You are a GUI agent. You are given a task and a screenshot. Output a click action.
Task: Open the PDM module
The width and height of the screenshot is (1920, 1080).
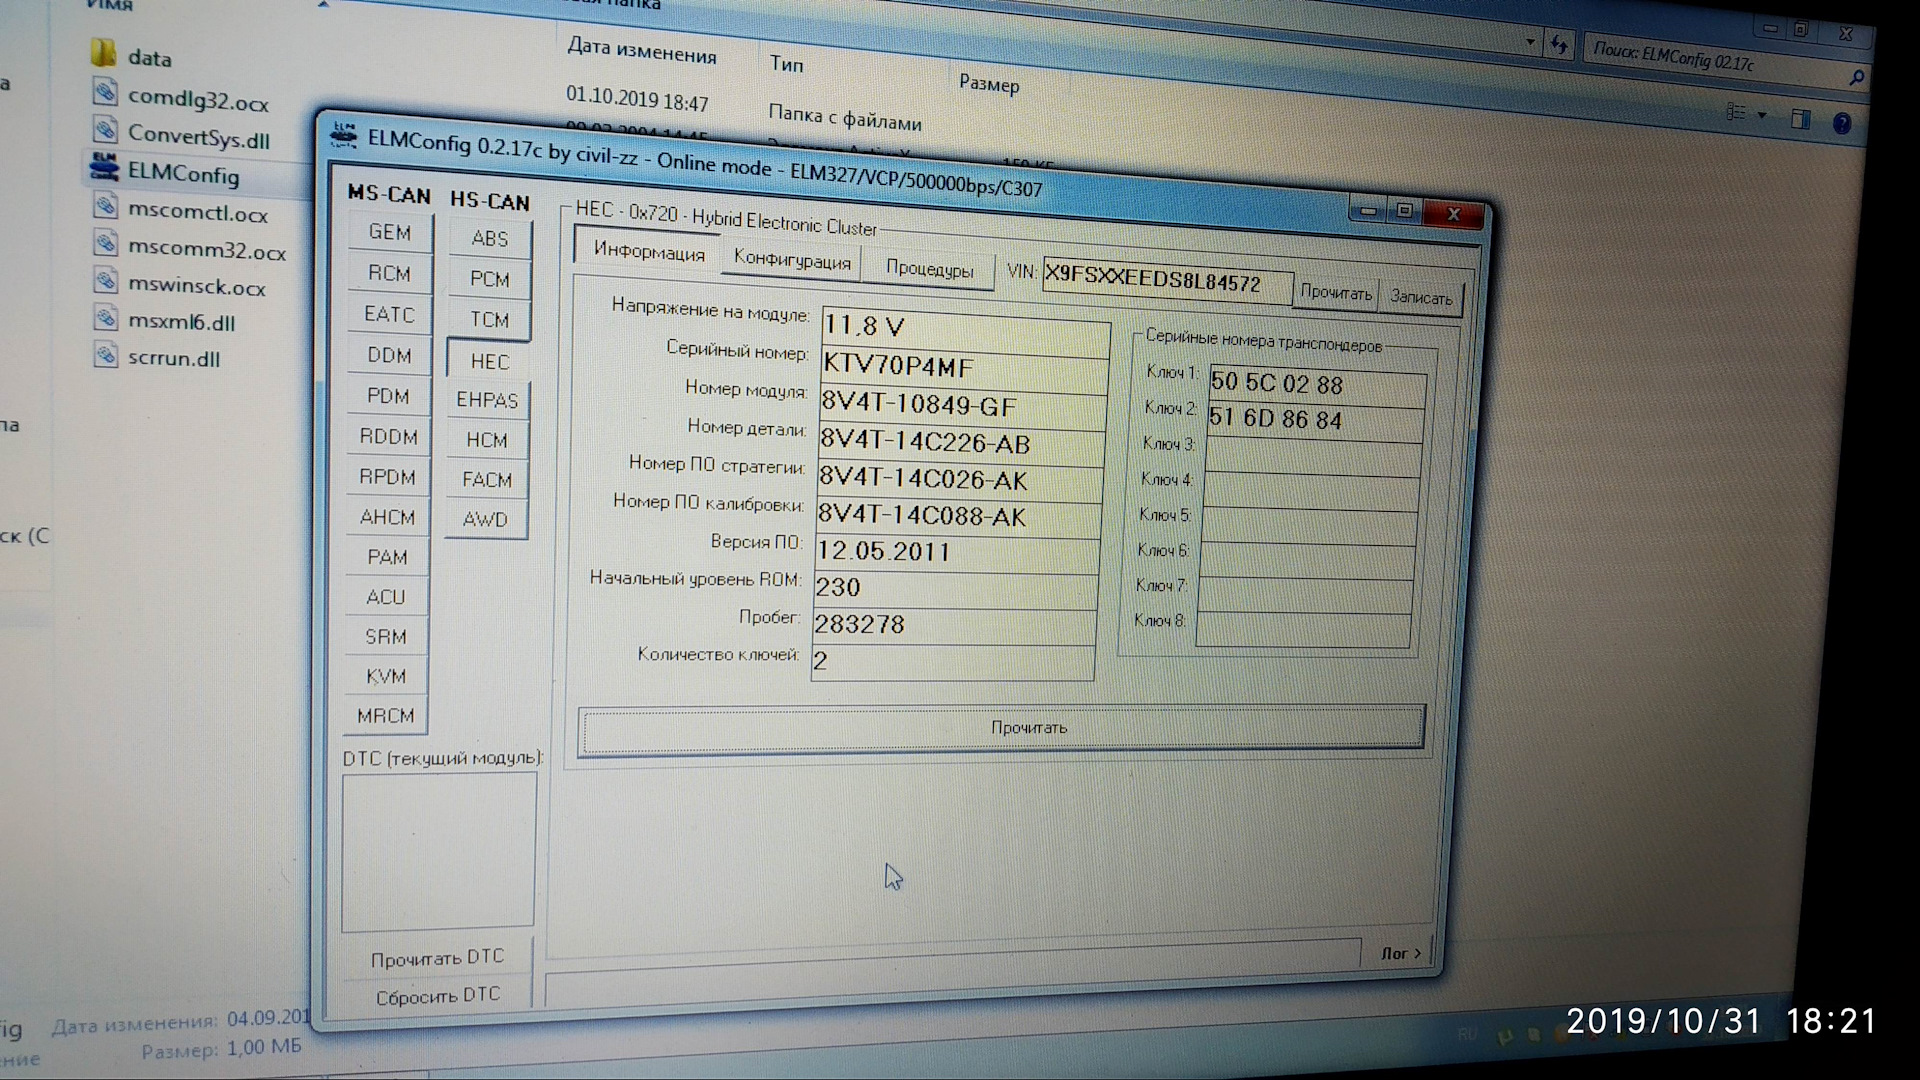[388, 396]
